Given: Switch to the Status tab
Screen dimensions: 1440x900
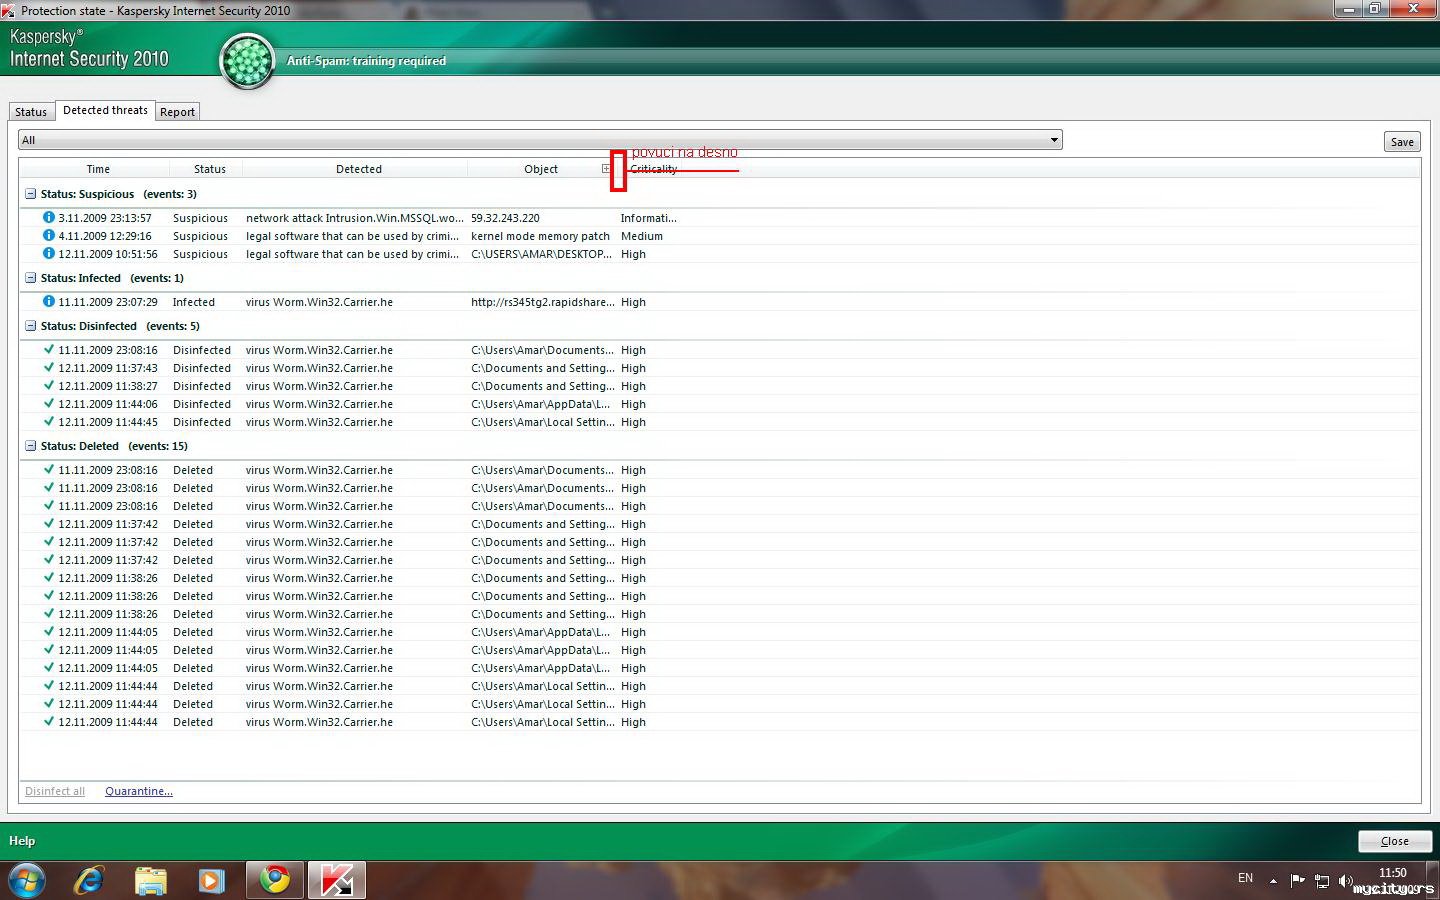Looking at the screenshot, I should coord(31,112).
